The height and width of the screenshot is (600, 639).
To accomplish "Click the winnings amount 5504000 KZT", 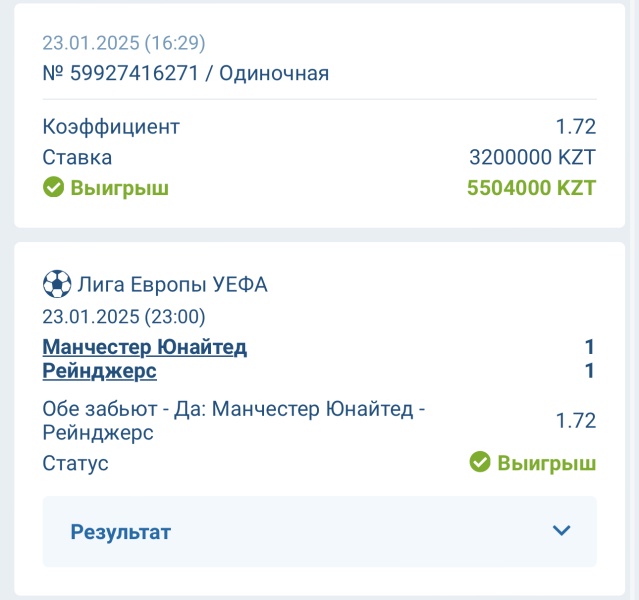I will coord(531,188).
